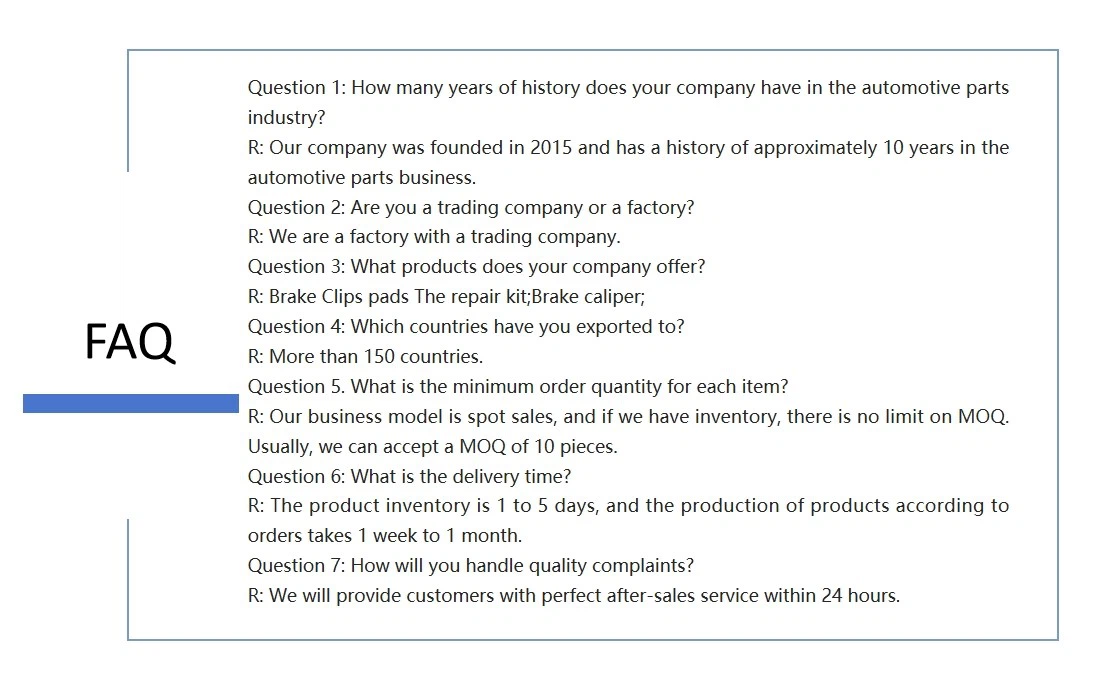Click Question 1 about company history
This screenshot has width=1111, height=682.
pyautogui.click(x=628, y=88)
